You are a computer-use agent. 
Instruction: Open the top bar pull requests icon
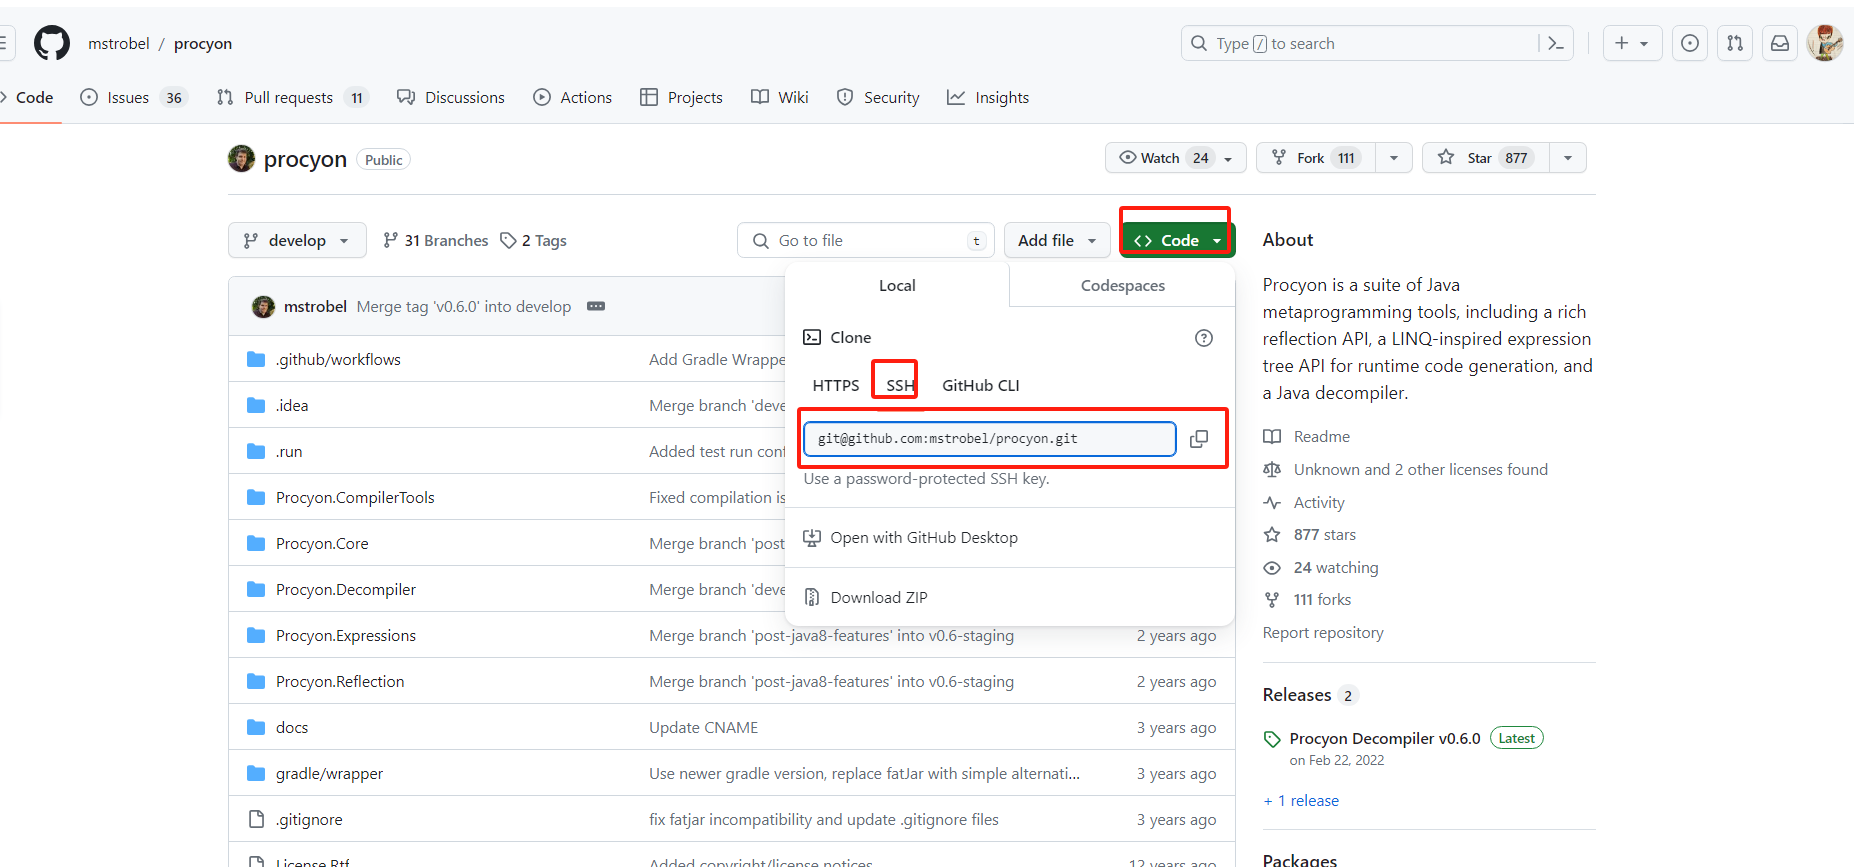[x=1735, y=43]
